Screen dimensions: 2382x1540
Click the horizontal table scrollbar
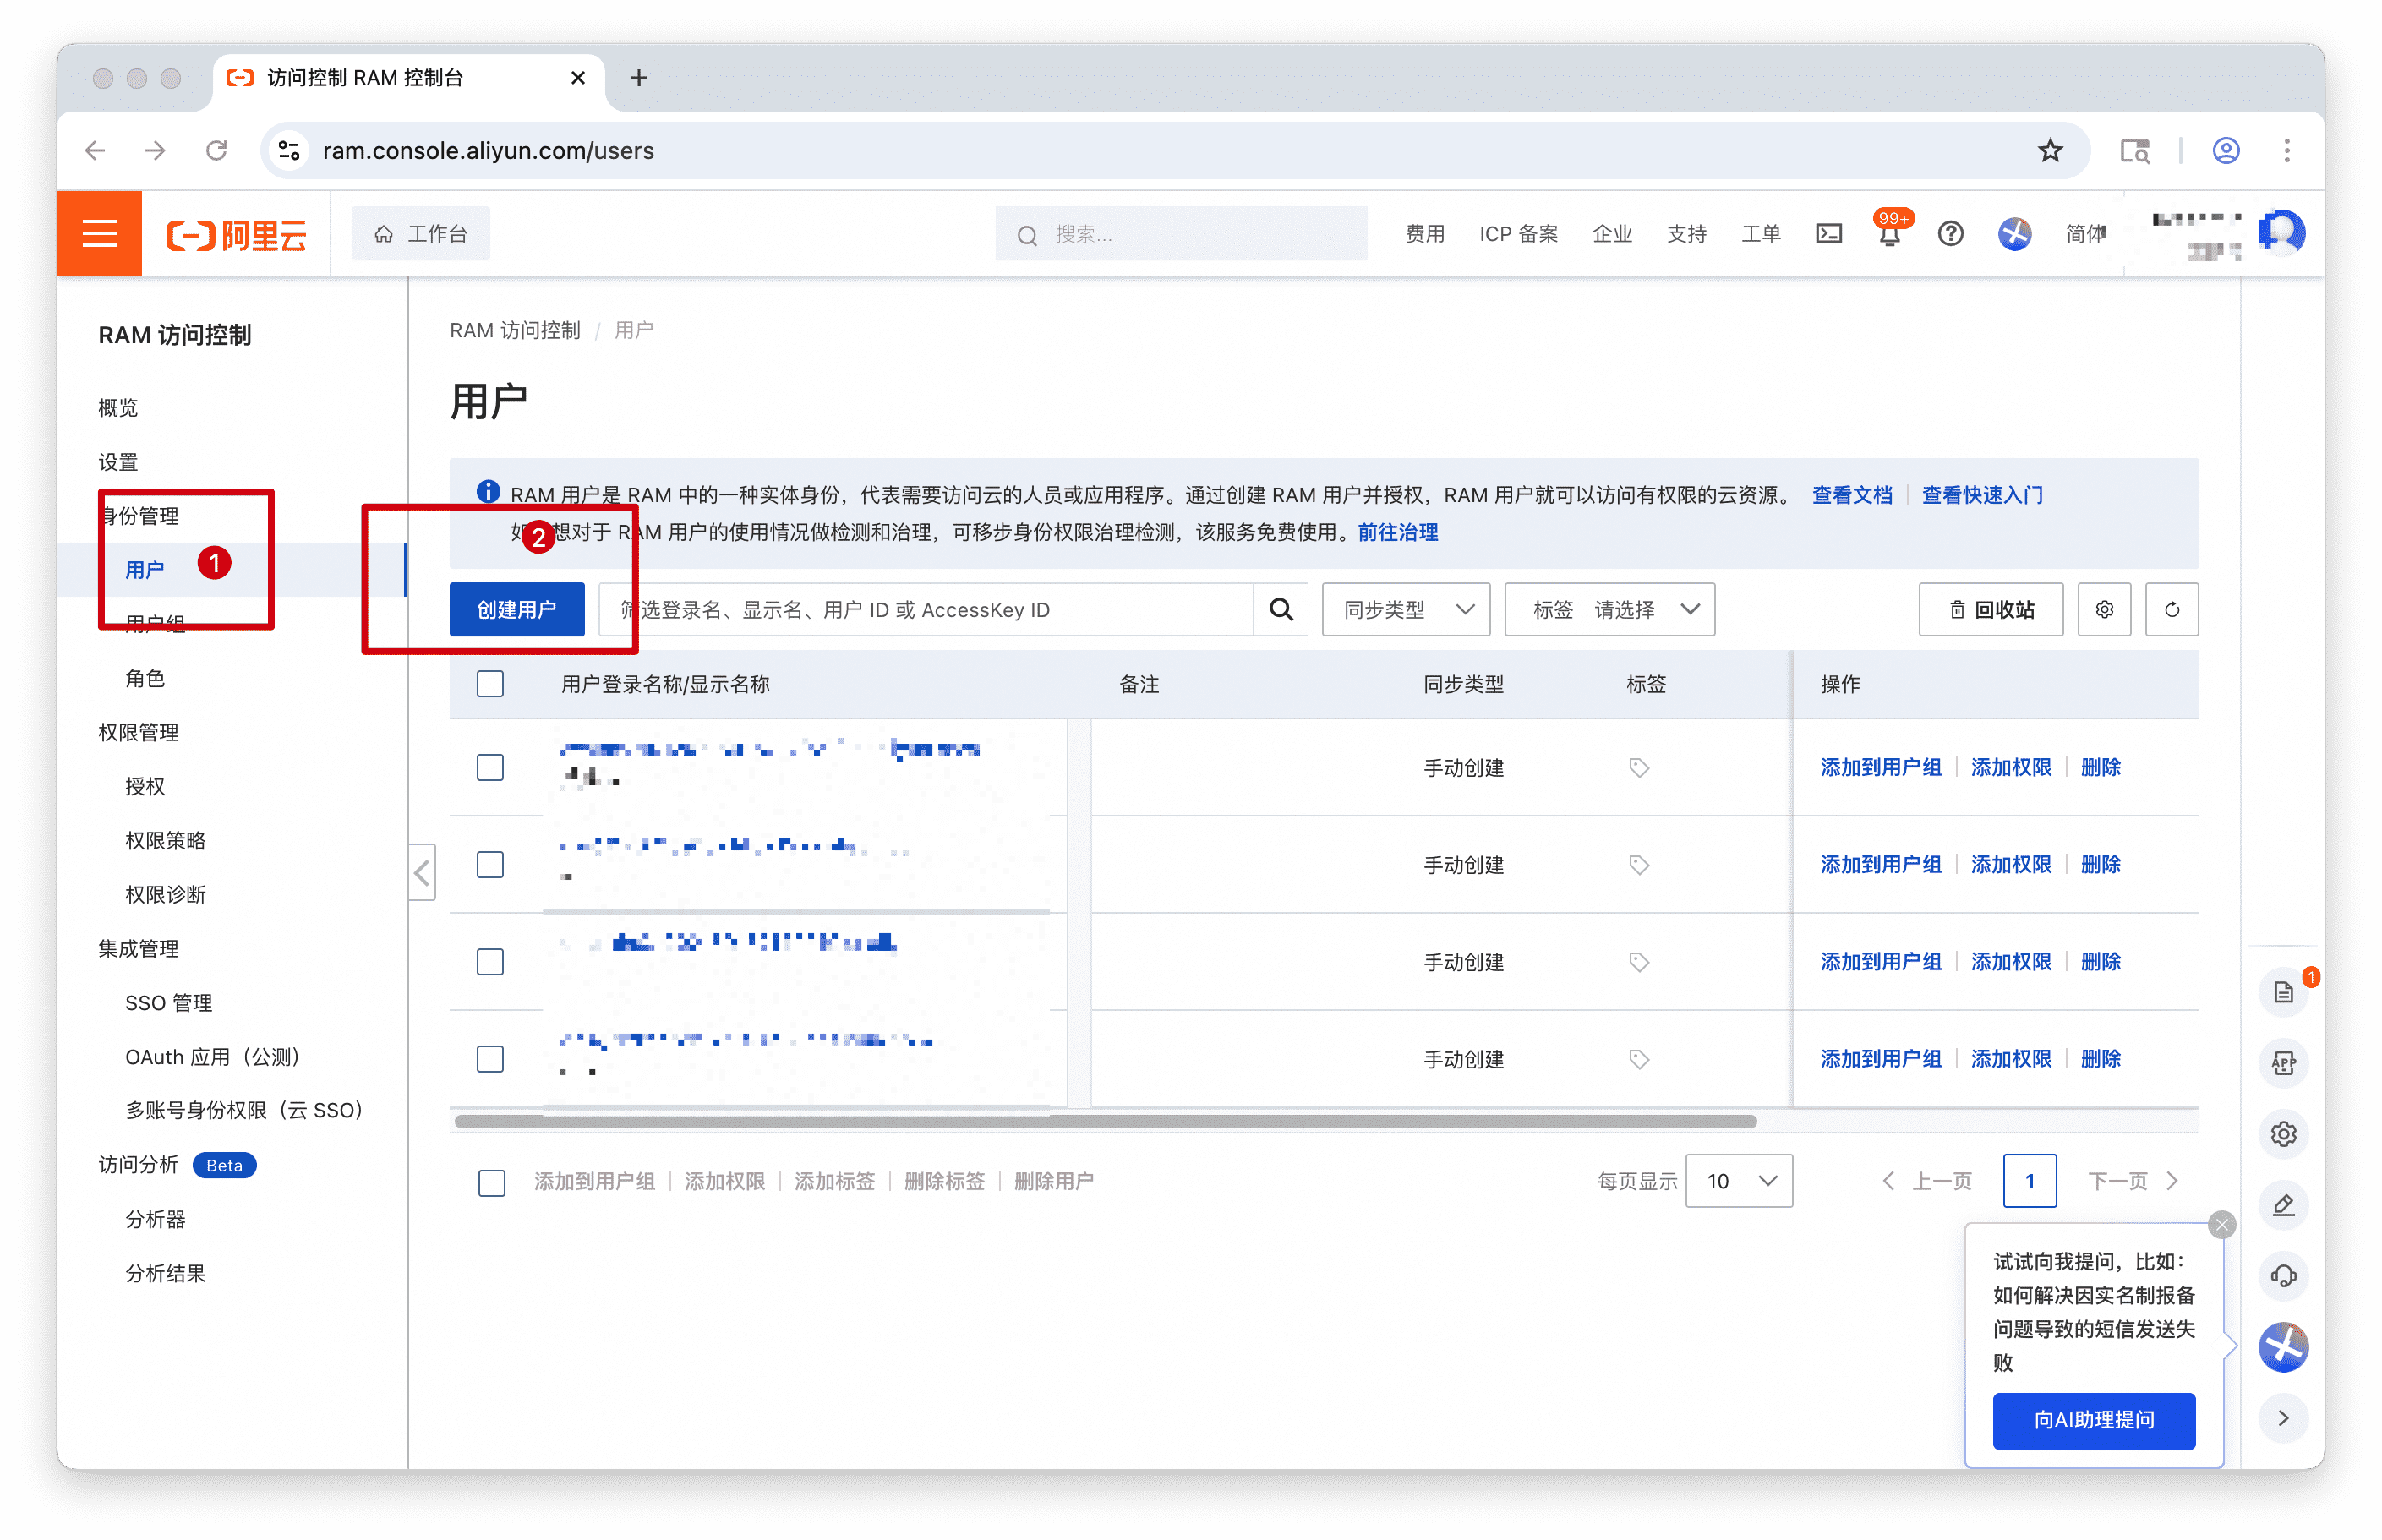pyautogui.click(x=1104, y=1121)
